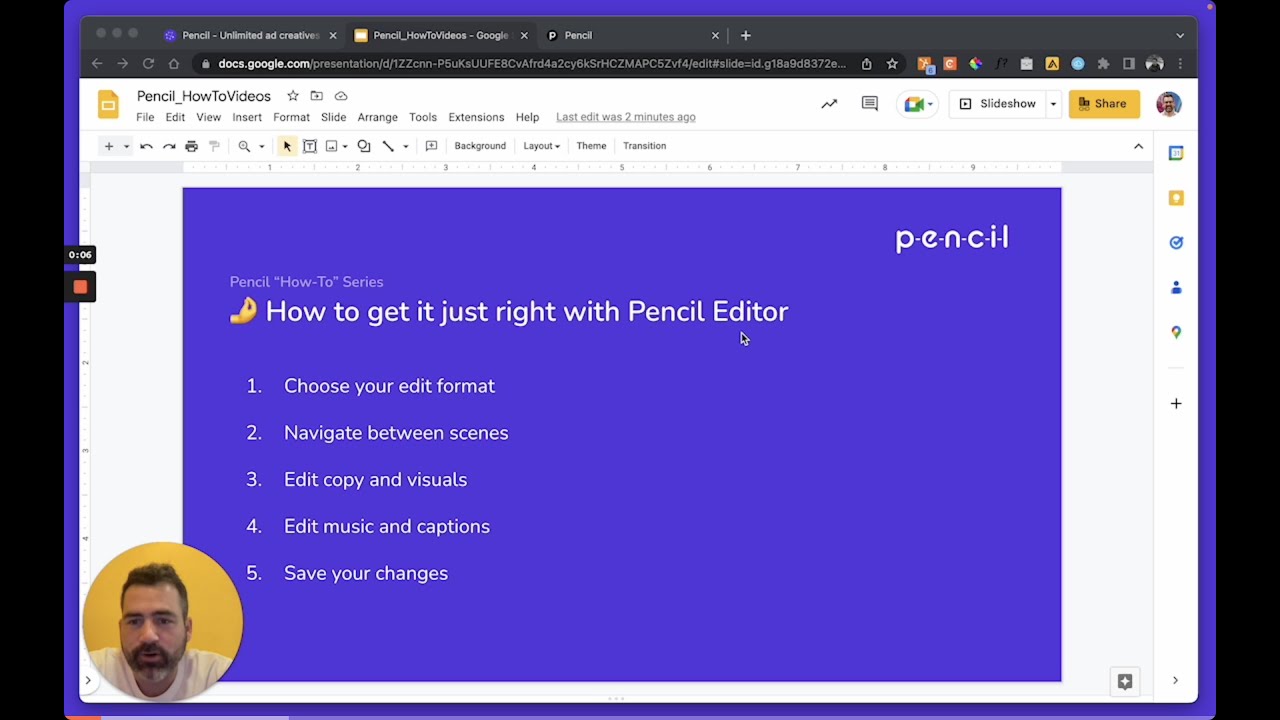The width and height of the screenshot is (1280, 720).
Task: Click the zoom magnifier tool
Action: [244, 146]
